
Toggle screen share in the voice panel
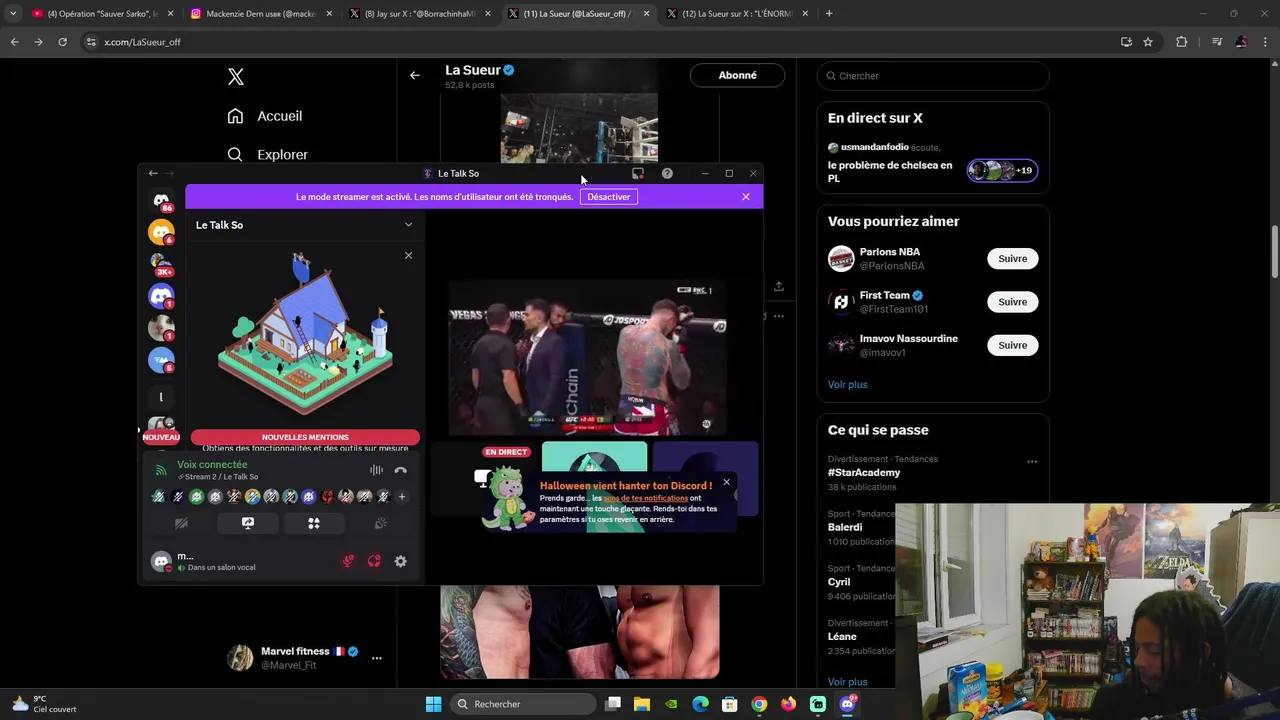point(248,523)
